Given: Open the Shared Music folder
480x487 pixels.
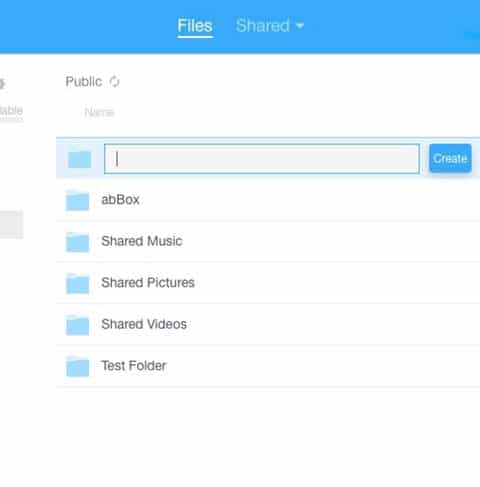Looking at the screenshot, I should click(142, 241).
